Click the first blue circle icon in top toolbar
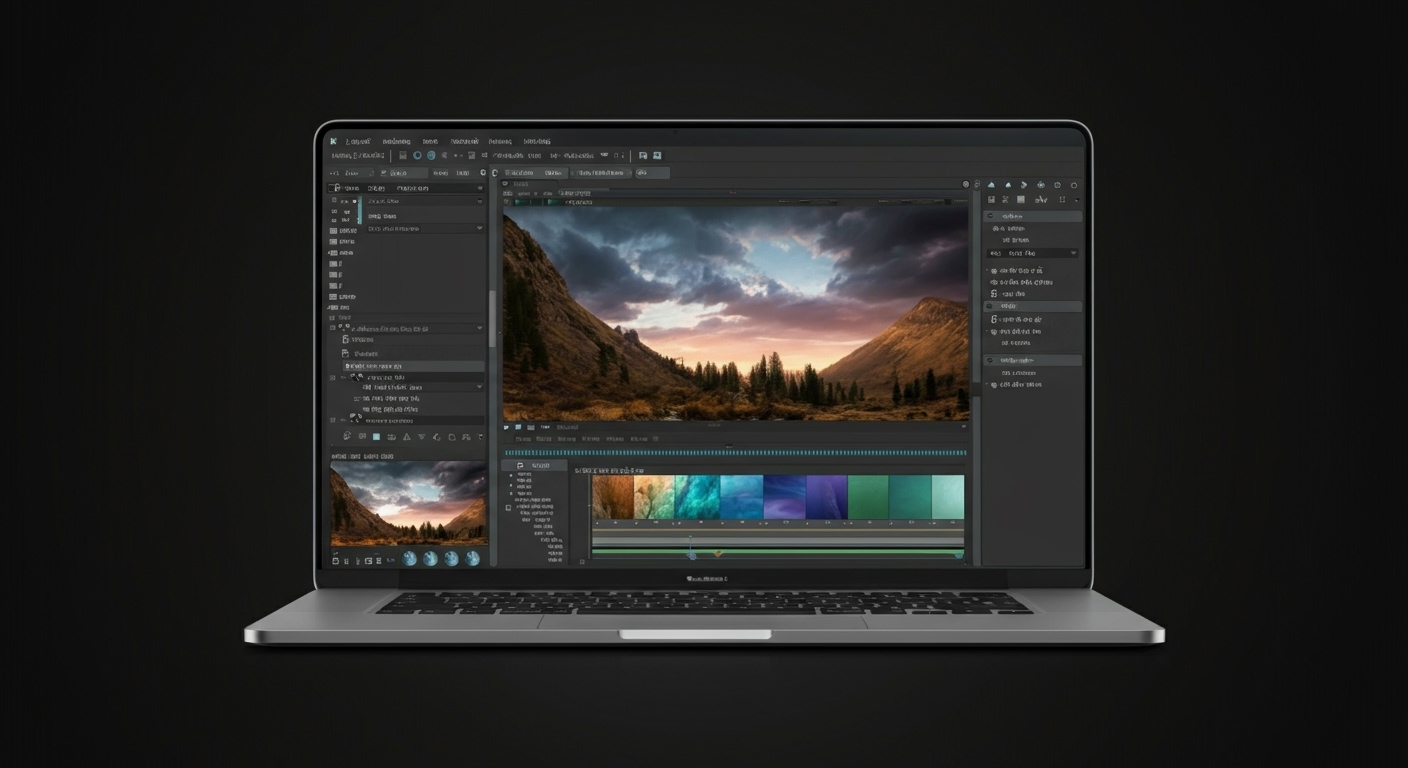1408x768 pixels. point(418,156)
